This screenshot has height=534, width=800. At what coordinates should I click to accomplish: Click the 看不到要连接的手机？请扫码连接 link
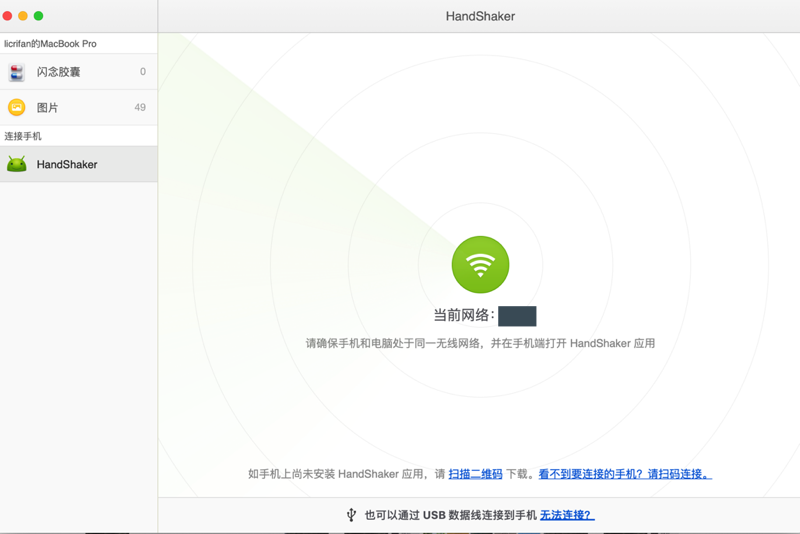click(625, 474)
